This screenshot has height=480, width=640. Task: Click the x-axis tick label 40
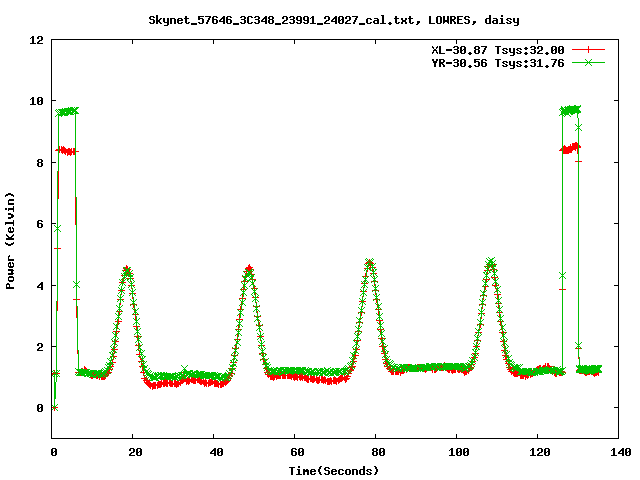pyautogui.click(x=216, y=452)
